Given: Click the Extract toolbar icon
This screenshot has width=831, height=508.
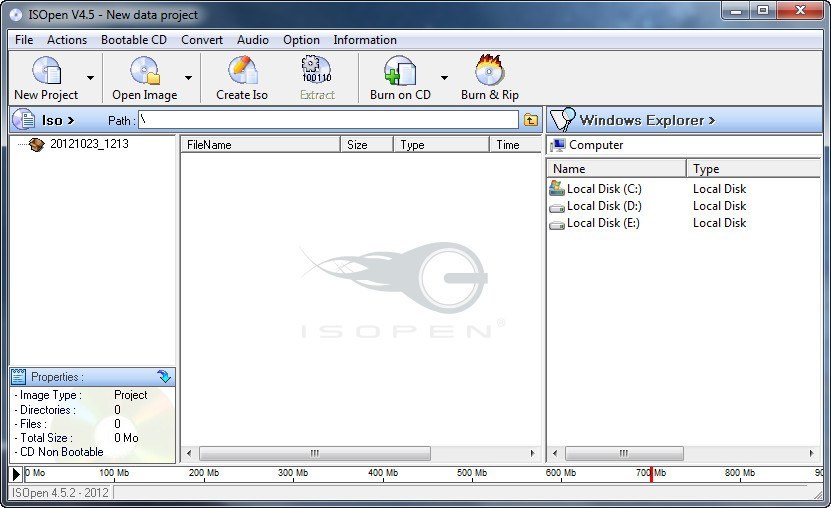Looking at the screenshot, I should coord(317,69).
